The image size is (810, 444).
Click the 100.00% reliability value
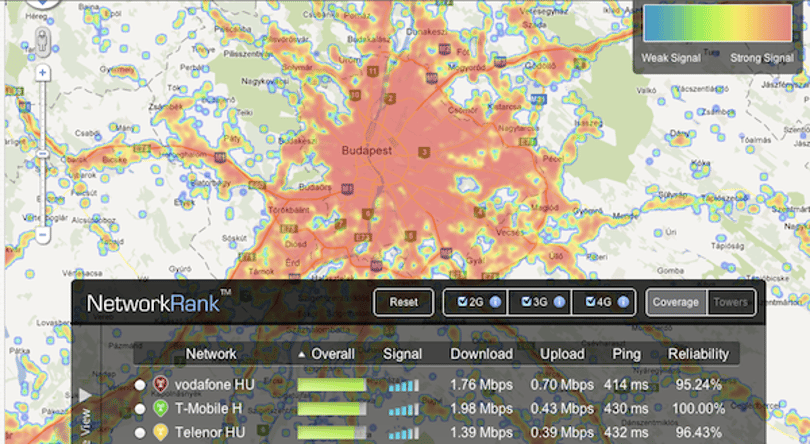tap(698, 409)
